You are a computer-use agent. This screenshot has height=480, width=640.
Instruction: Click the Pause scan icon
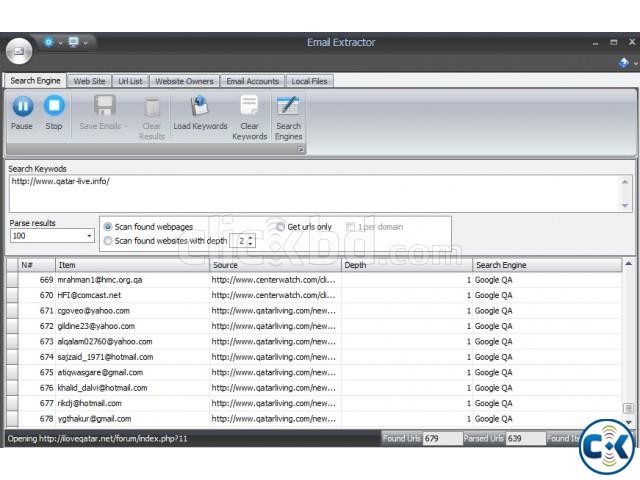(x=22, y=106)
